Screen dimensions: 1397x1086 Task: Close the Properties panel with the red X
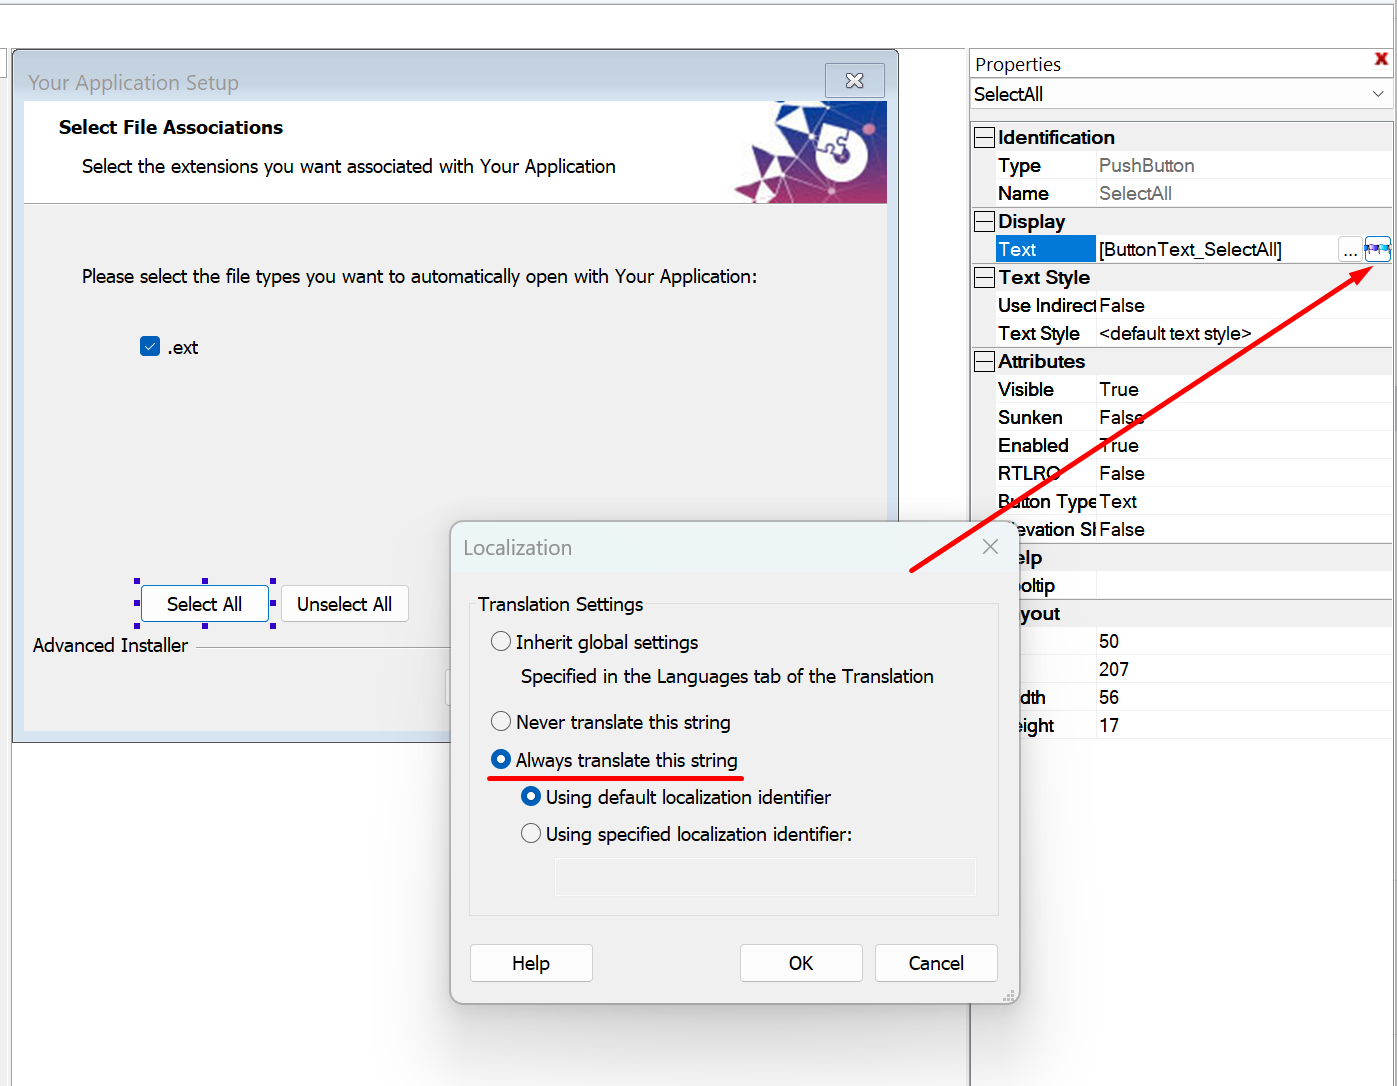pyautogui.click(x=1381, y=59)
